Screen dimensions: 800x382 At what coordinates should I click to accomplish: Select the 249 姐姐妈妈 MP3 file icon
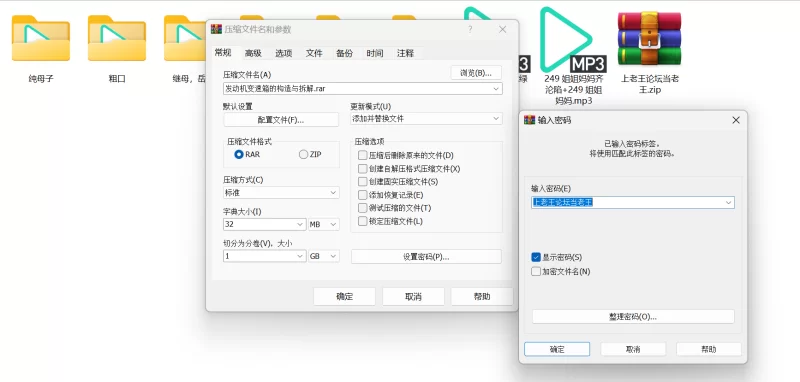572,40
